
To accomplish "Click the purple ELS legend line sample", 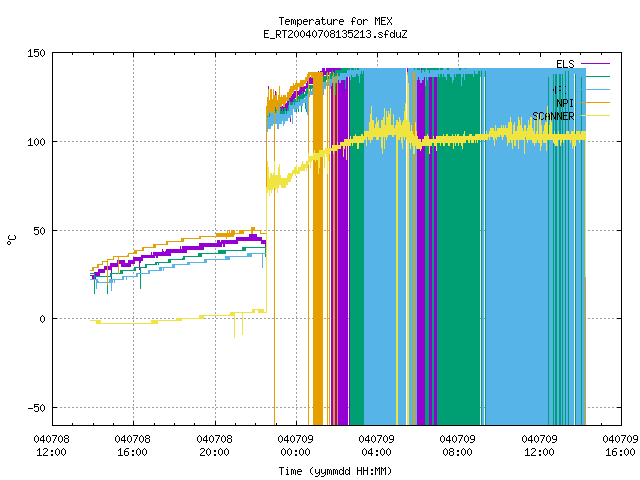I will 595,64.
